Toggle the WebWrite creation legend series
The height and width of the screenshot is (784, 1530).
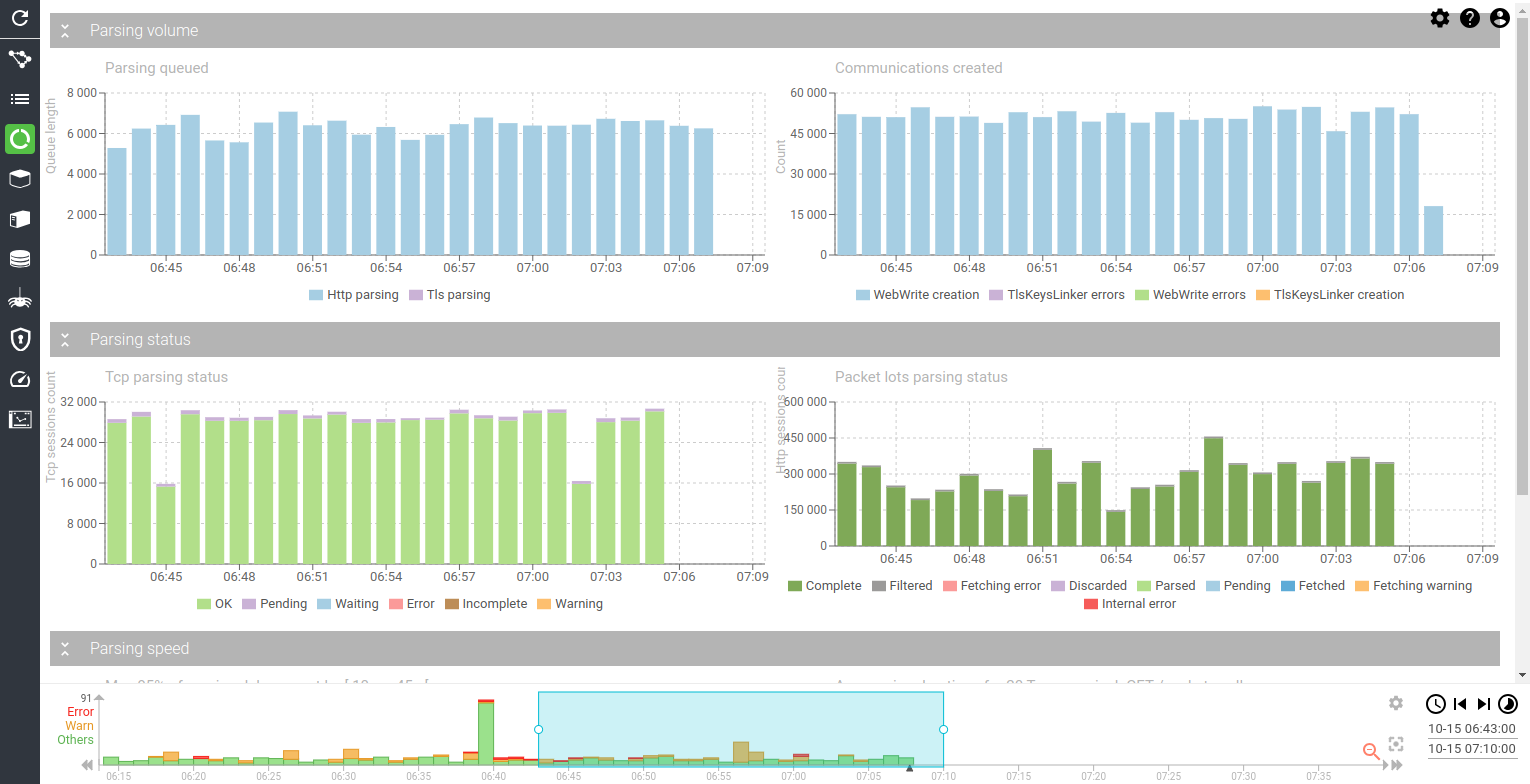(x=917, y=295)
